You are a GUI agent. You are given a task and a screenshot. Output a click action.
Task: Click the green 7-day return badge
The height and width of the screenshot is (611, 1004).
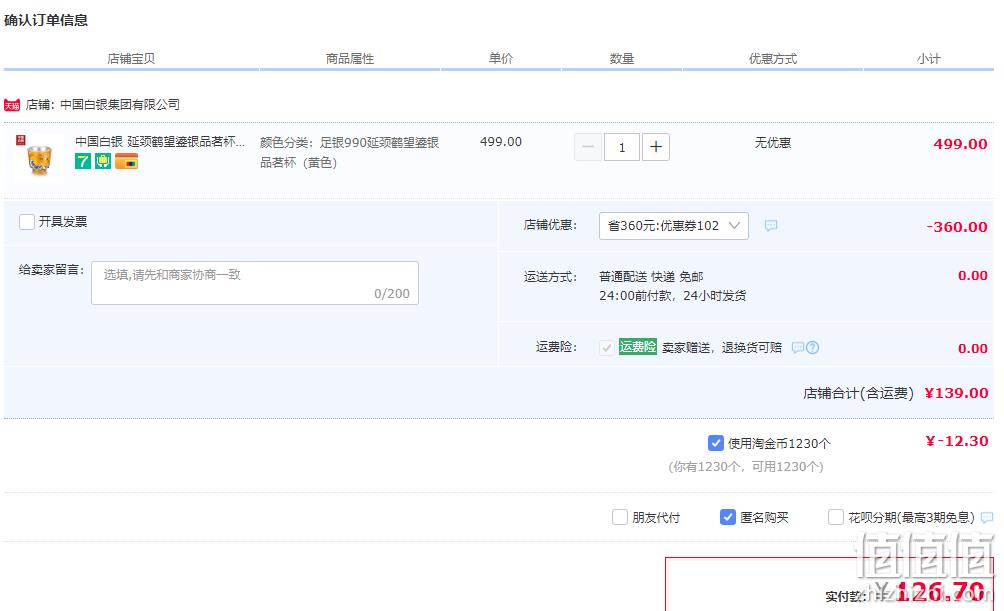tap(83, 161)
